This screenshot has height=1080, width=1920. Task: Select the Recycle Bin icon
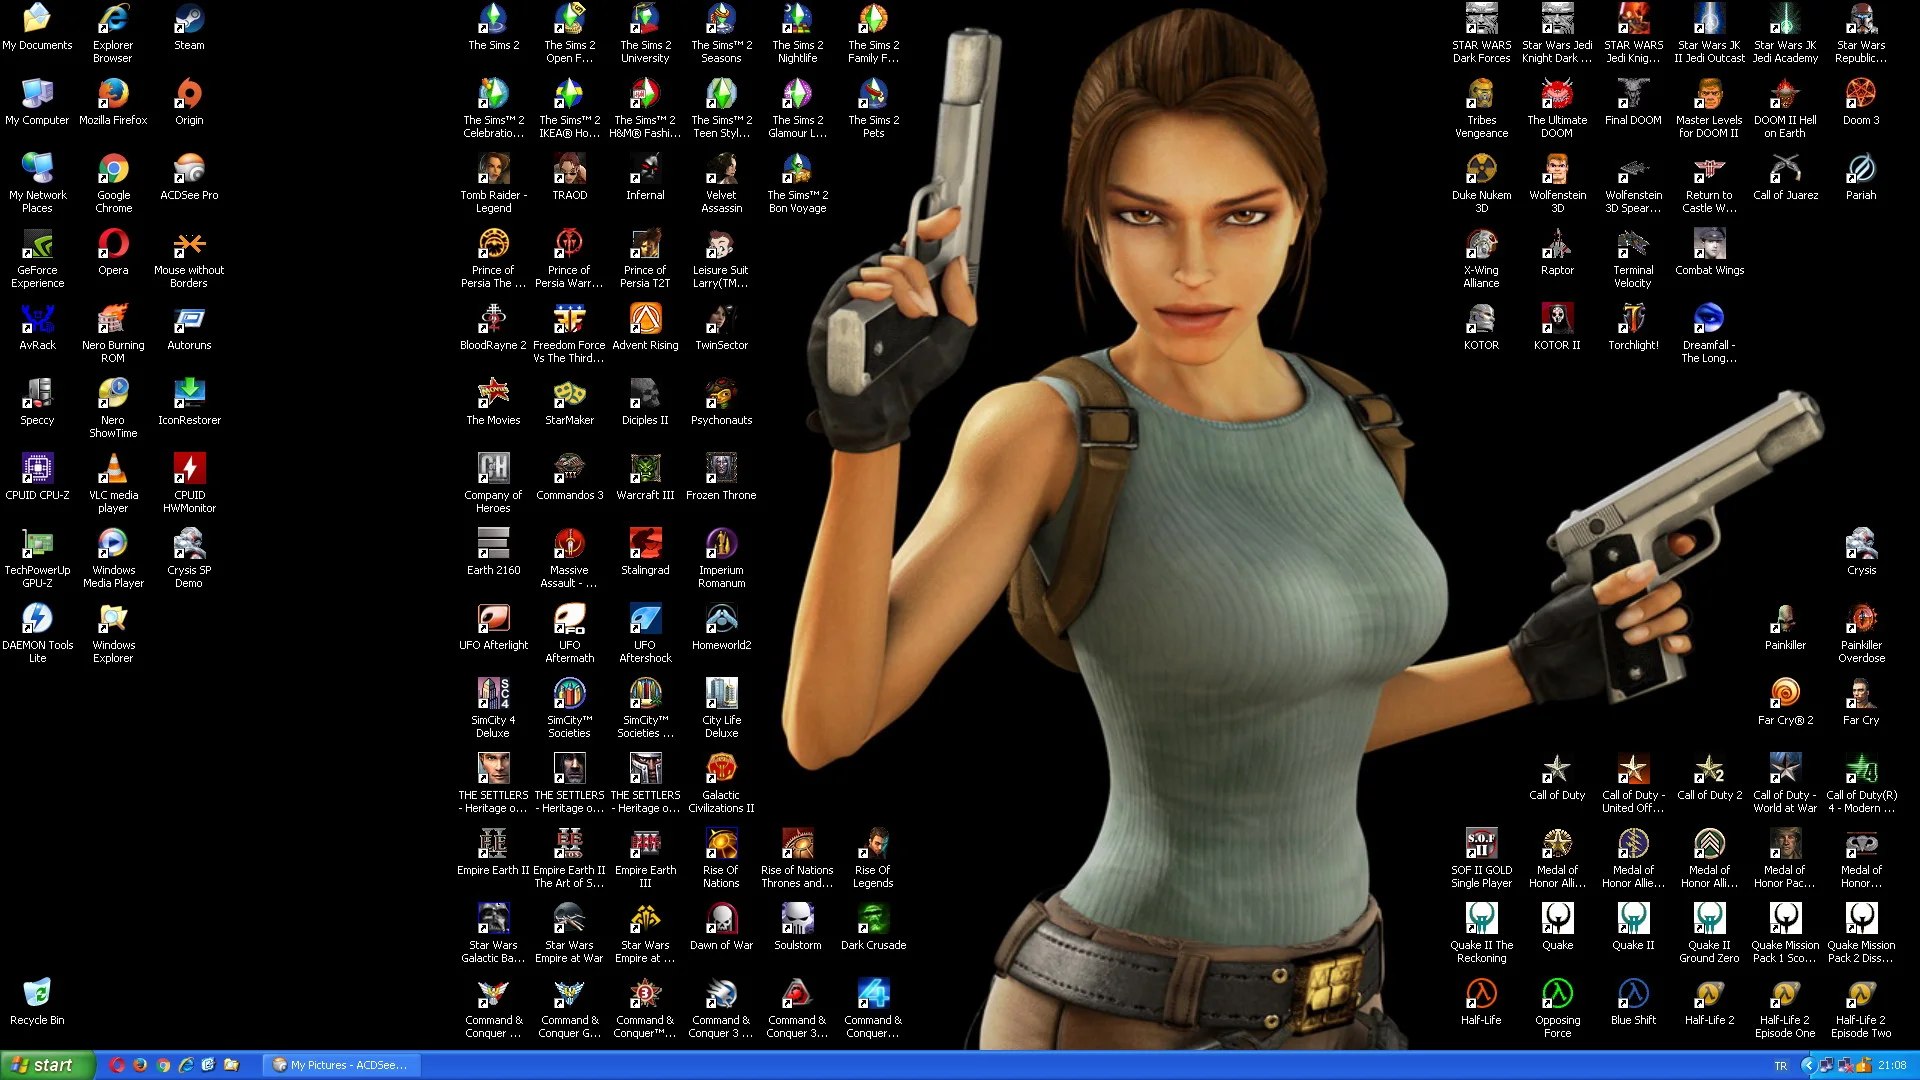[37, 1002]
